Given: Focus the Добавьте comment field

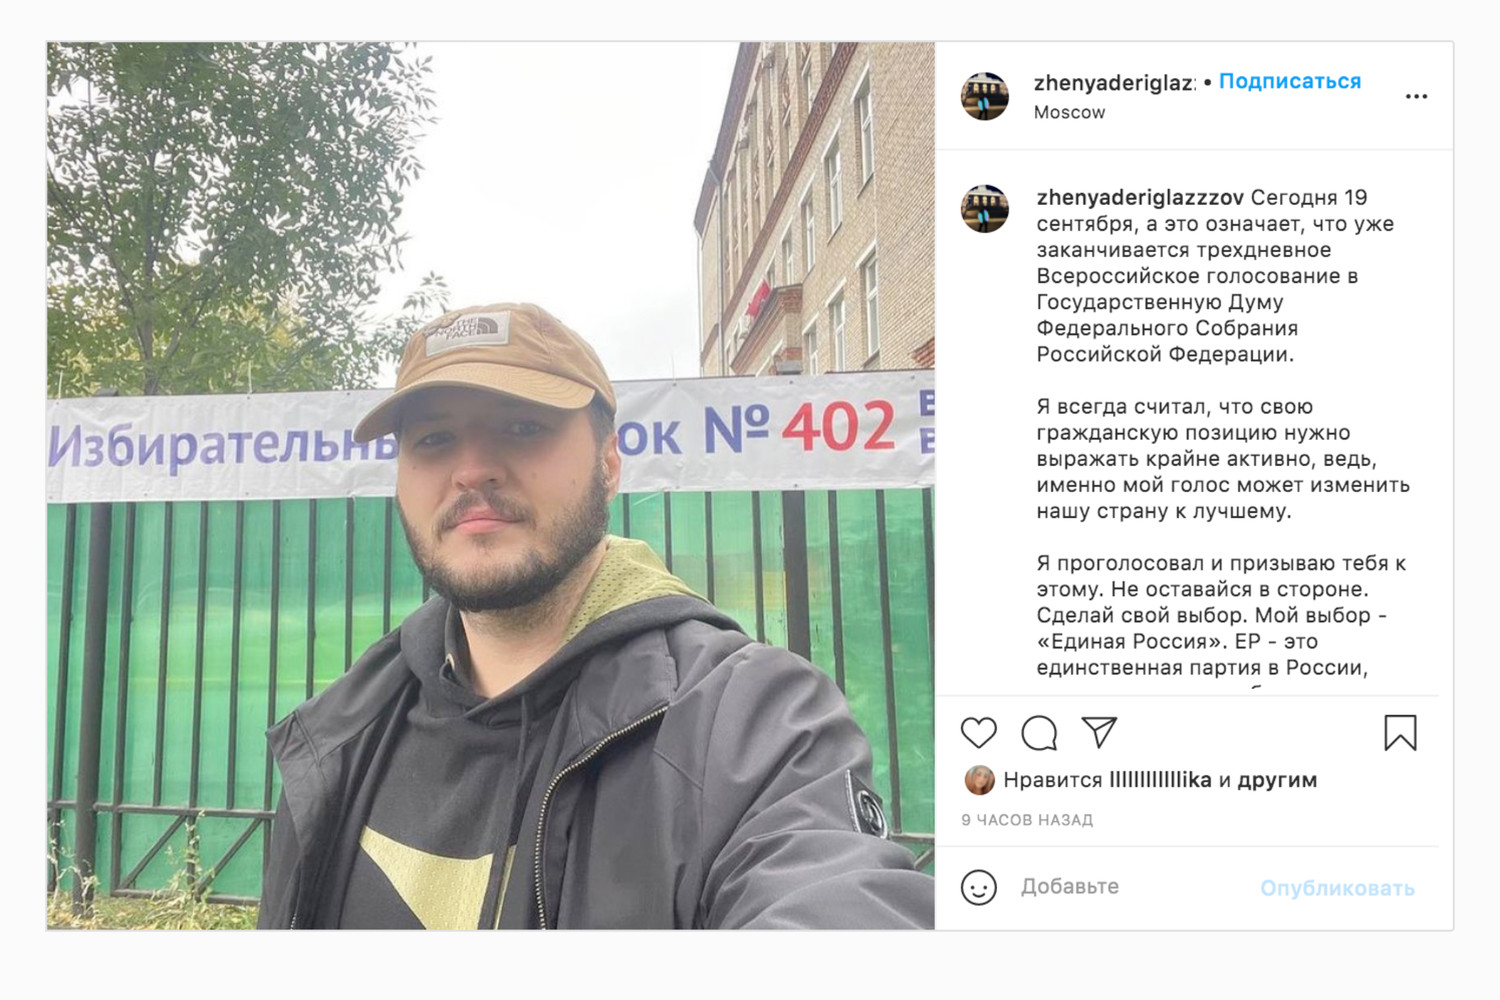Looking at the screenshot, I should [1130, 887].
